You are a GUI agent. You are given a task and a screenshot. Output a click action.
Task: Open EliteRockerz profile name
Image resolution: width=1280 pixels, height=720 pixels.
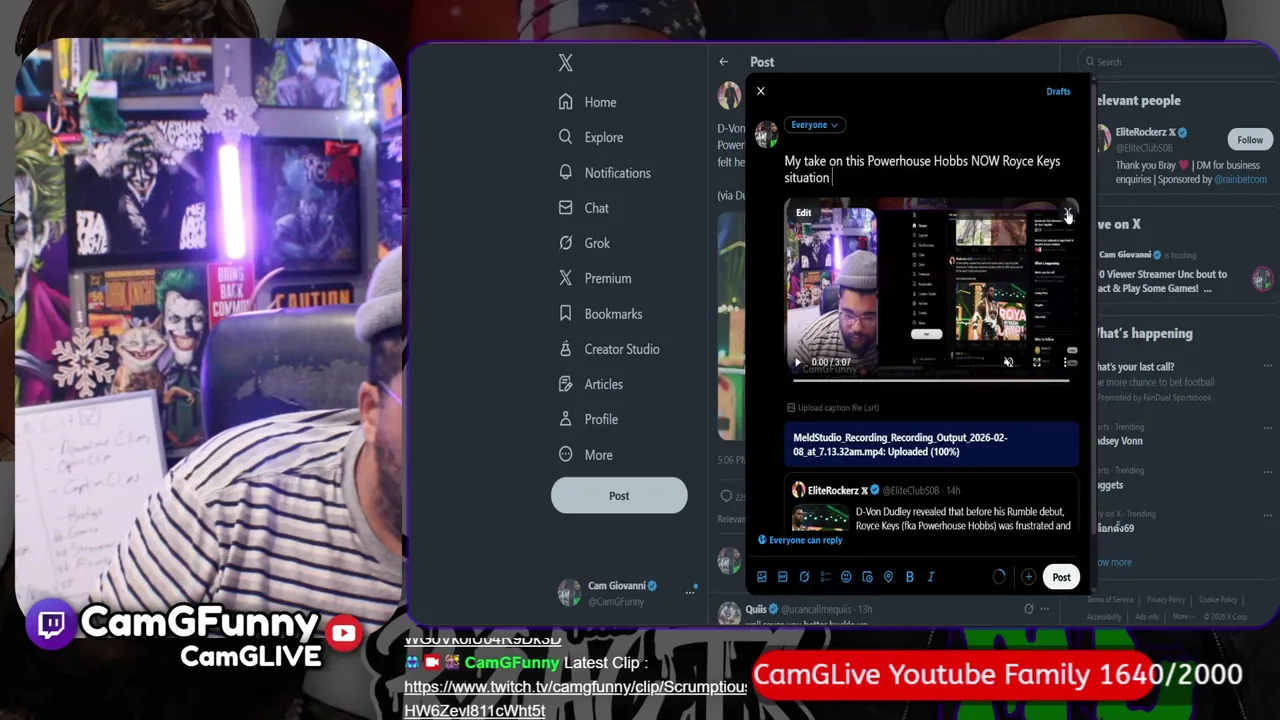1143,132
